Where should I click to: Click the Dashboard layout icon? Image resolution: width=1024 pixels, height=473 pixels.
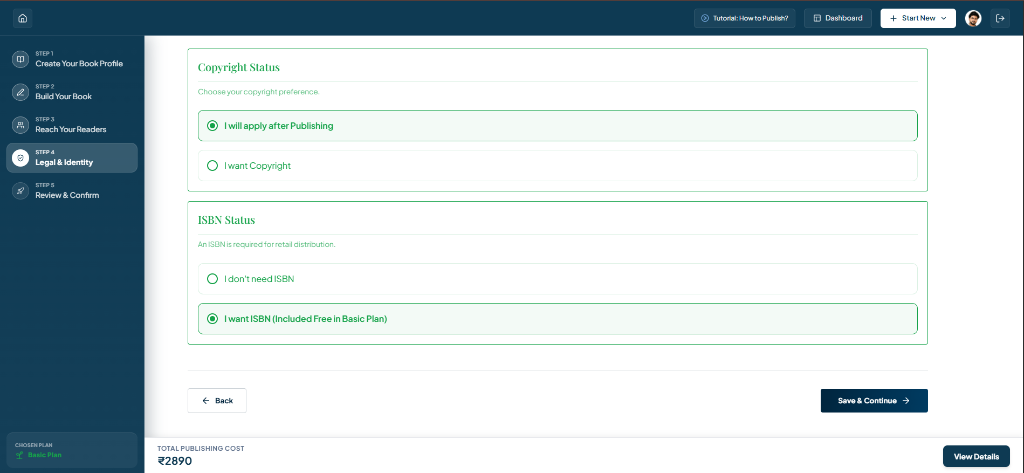817,18
